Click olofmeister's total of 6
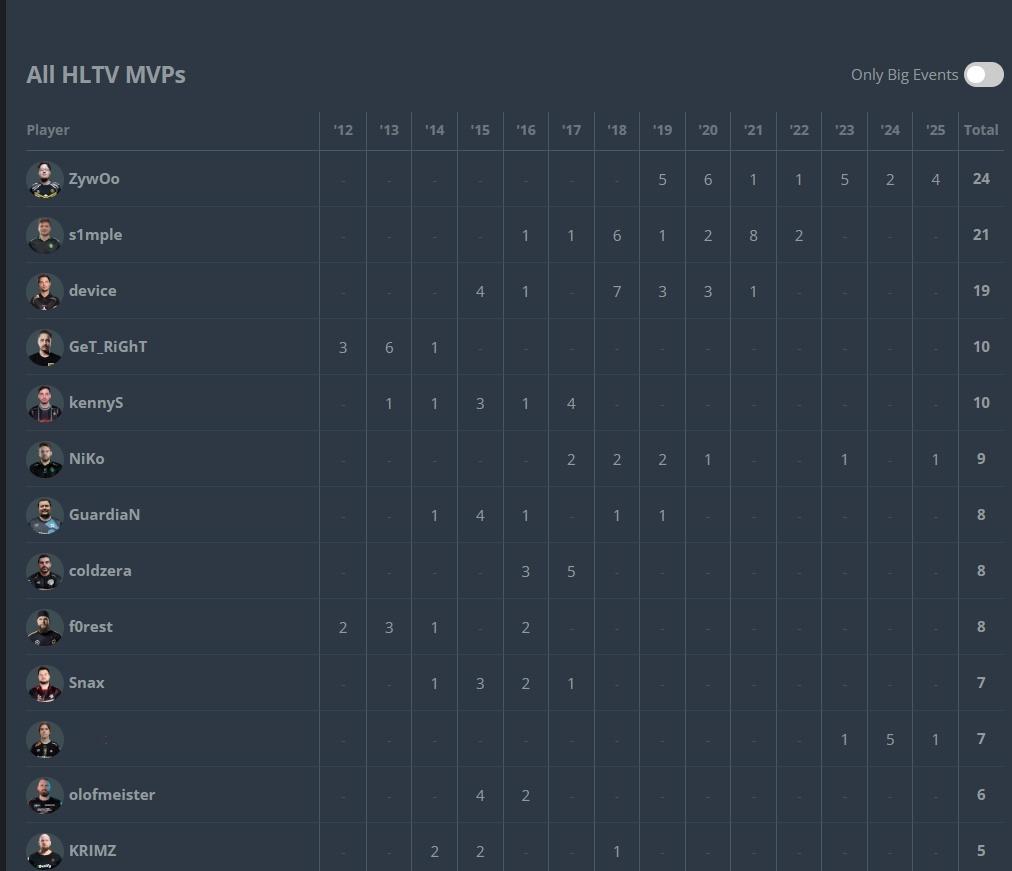This screenshot has height=871, width=1012. click(981, 795)
